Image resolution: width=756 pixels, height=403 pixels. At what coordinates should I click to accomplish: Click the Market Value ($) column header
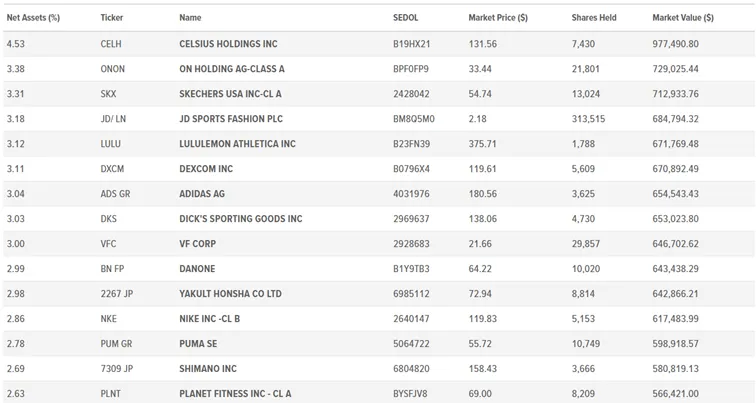click(x=683, y=18)
